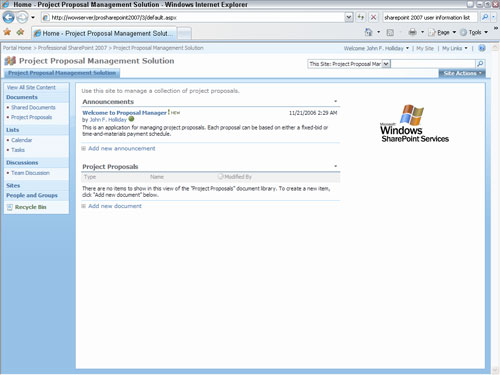This screenshot has width=500, height=375.
Task: Open Professional SharePoint 2007 breadcrumb link
Action: [x=72, y=48]
